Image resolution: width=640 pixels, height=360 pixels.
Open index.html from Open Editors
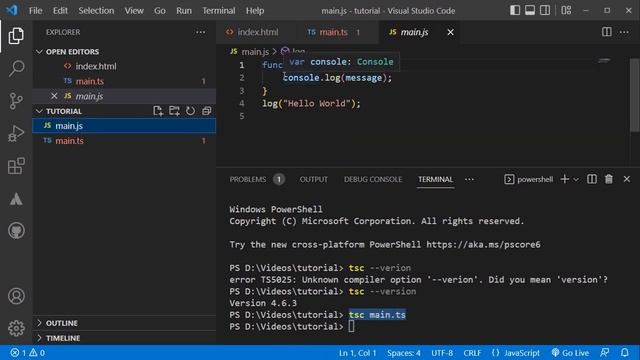(x=124, y=66)
